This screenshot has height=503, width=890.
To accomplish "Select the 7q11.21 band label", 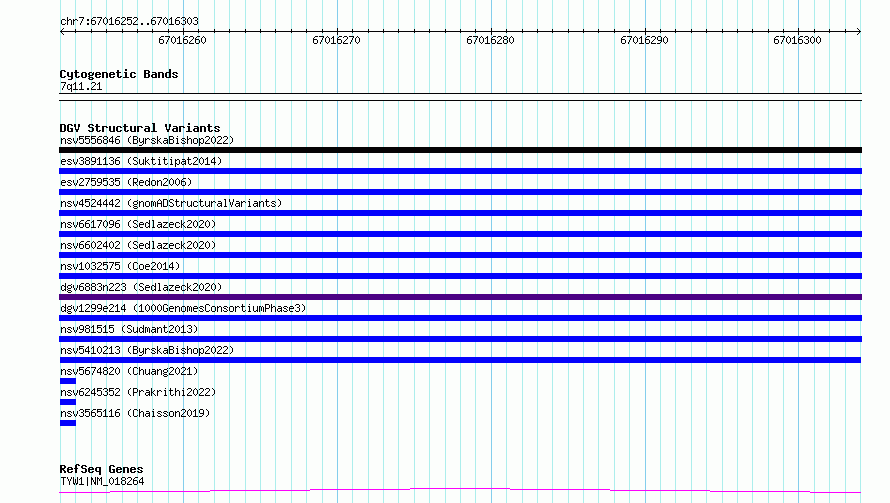I will 81,86.
